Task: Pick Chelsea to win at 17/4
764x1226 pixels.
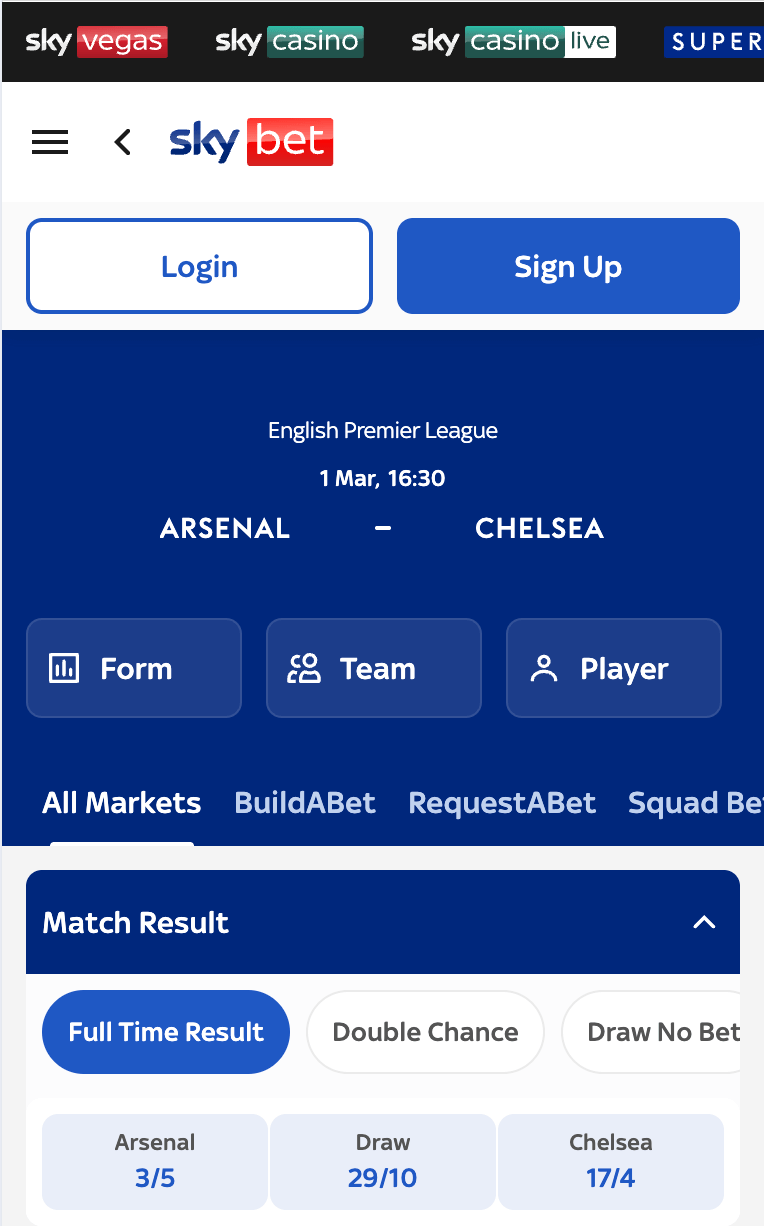Action: click(610, 1161)
